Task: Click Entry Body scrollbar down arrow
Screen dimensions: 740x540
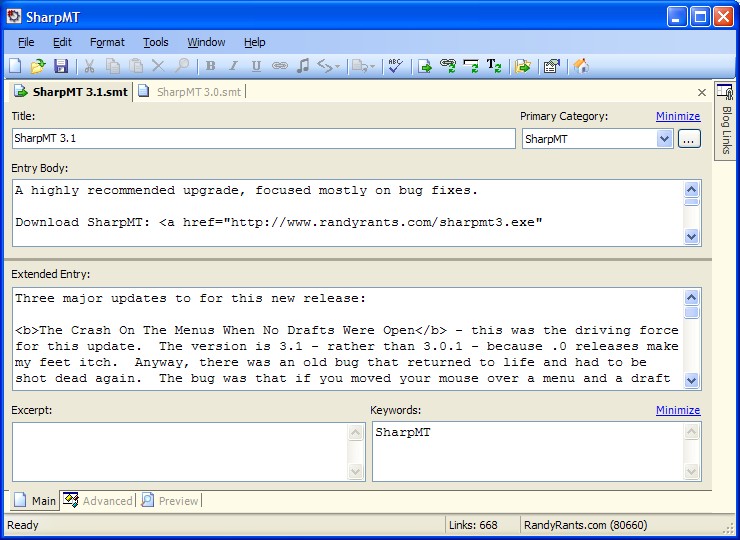Action: (x=691, y=236)
